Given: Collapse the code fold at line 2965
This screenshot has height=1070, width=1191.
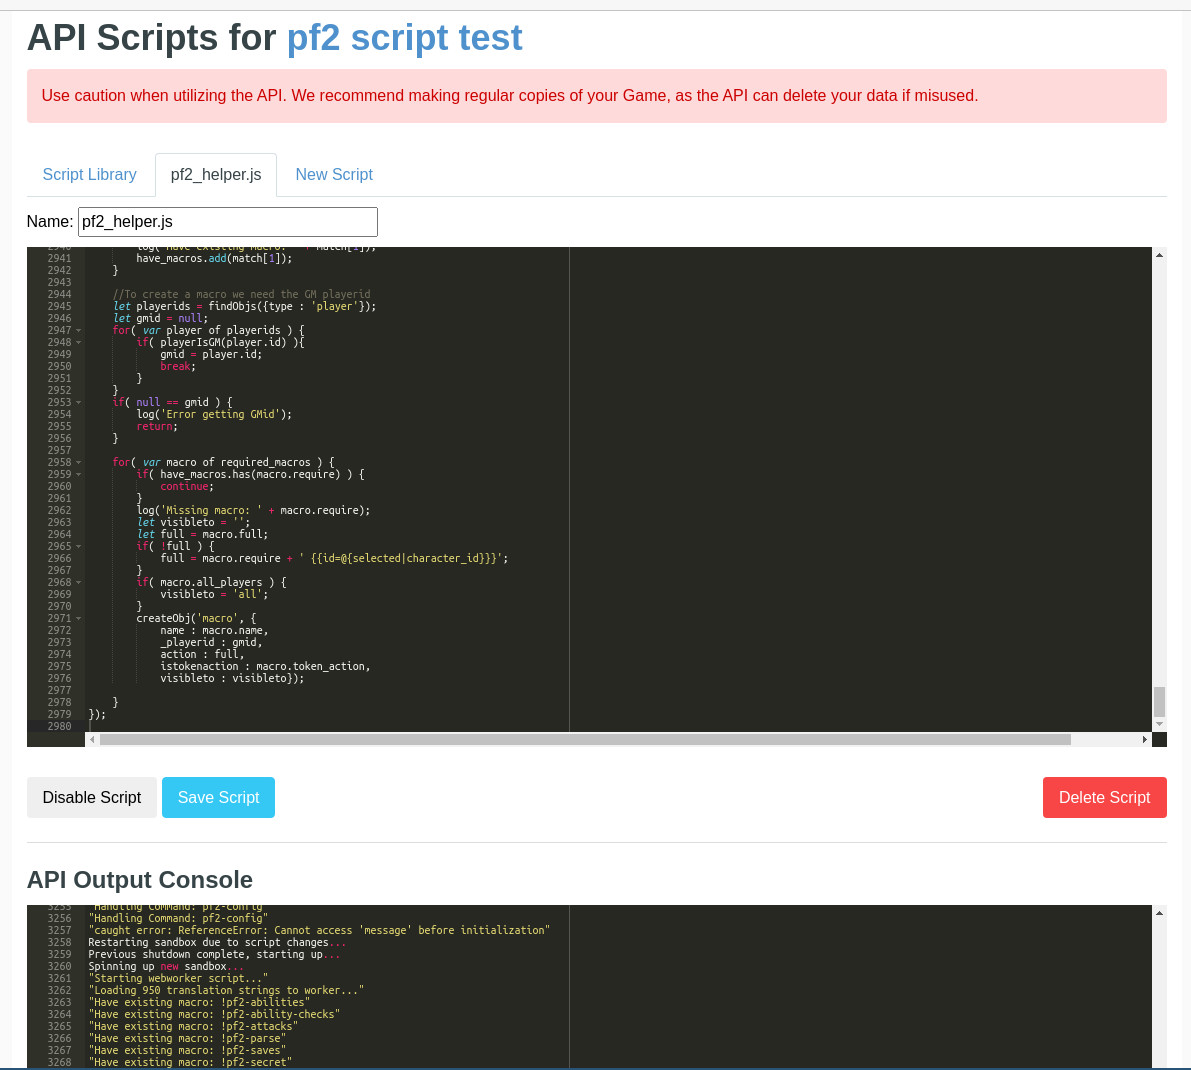Looking at the screenshot, I should 78,547.
